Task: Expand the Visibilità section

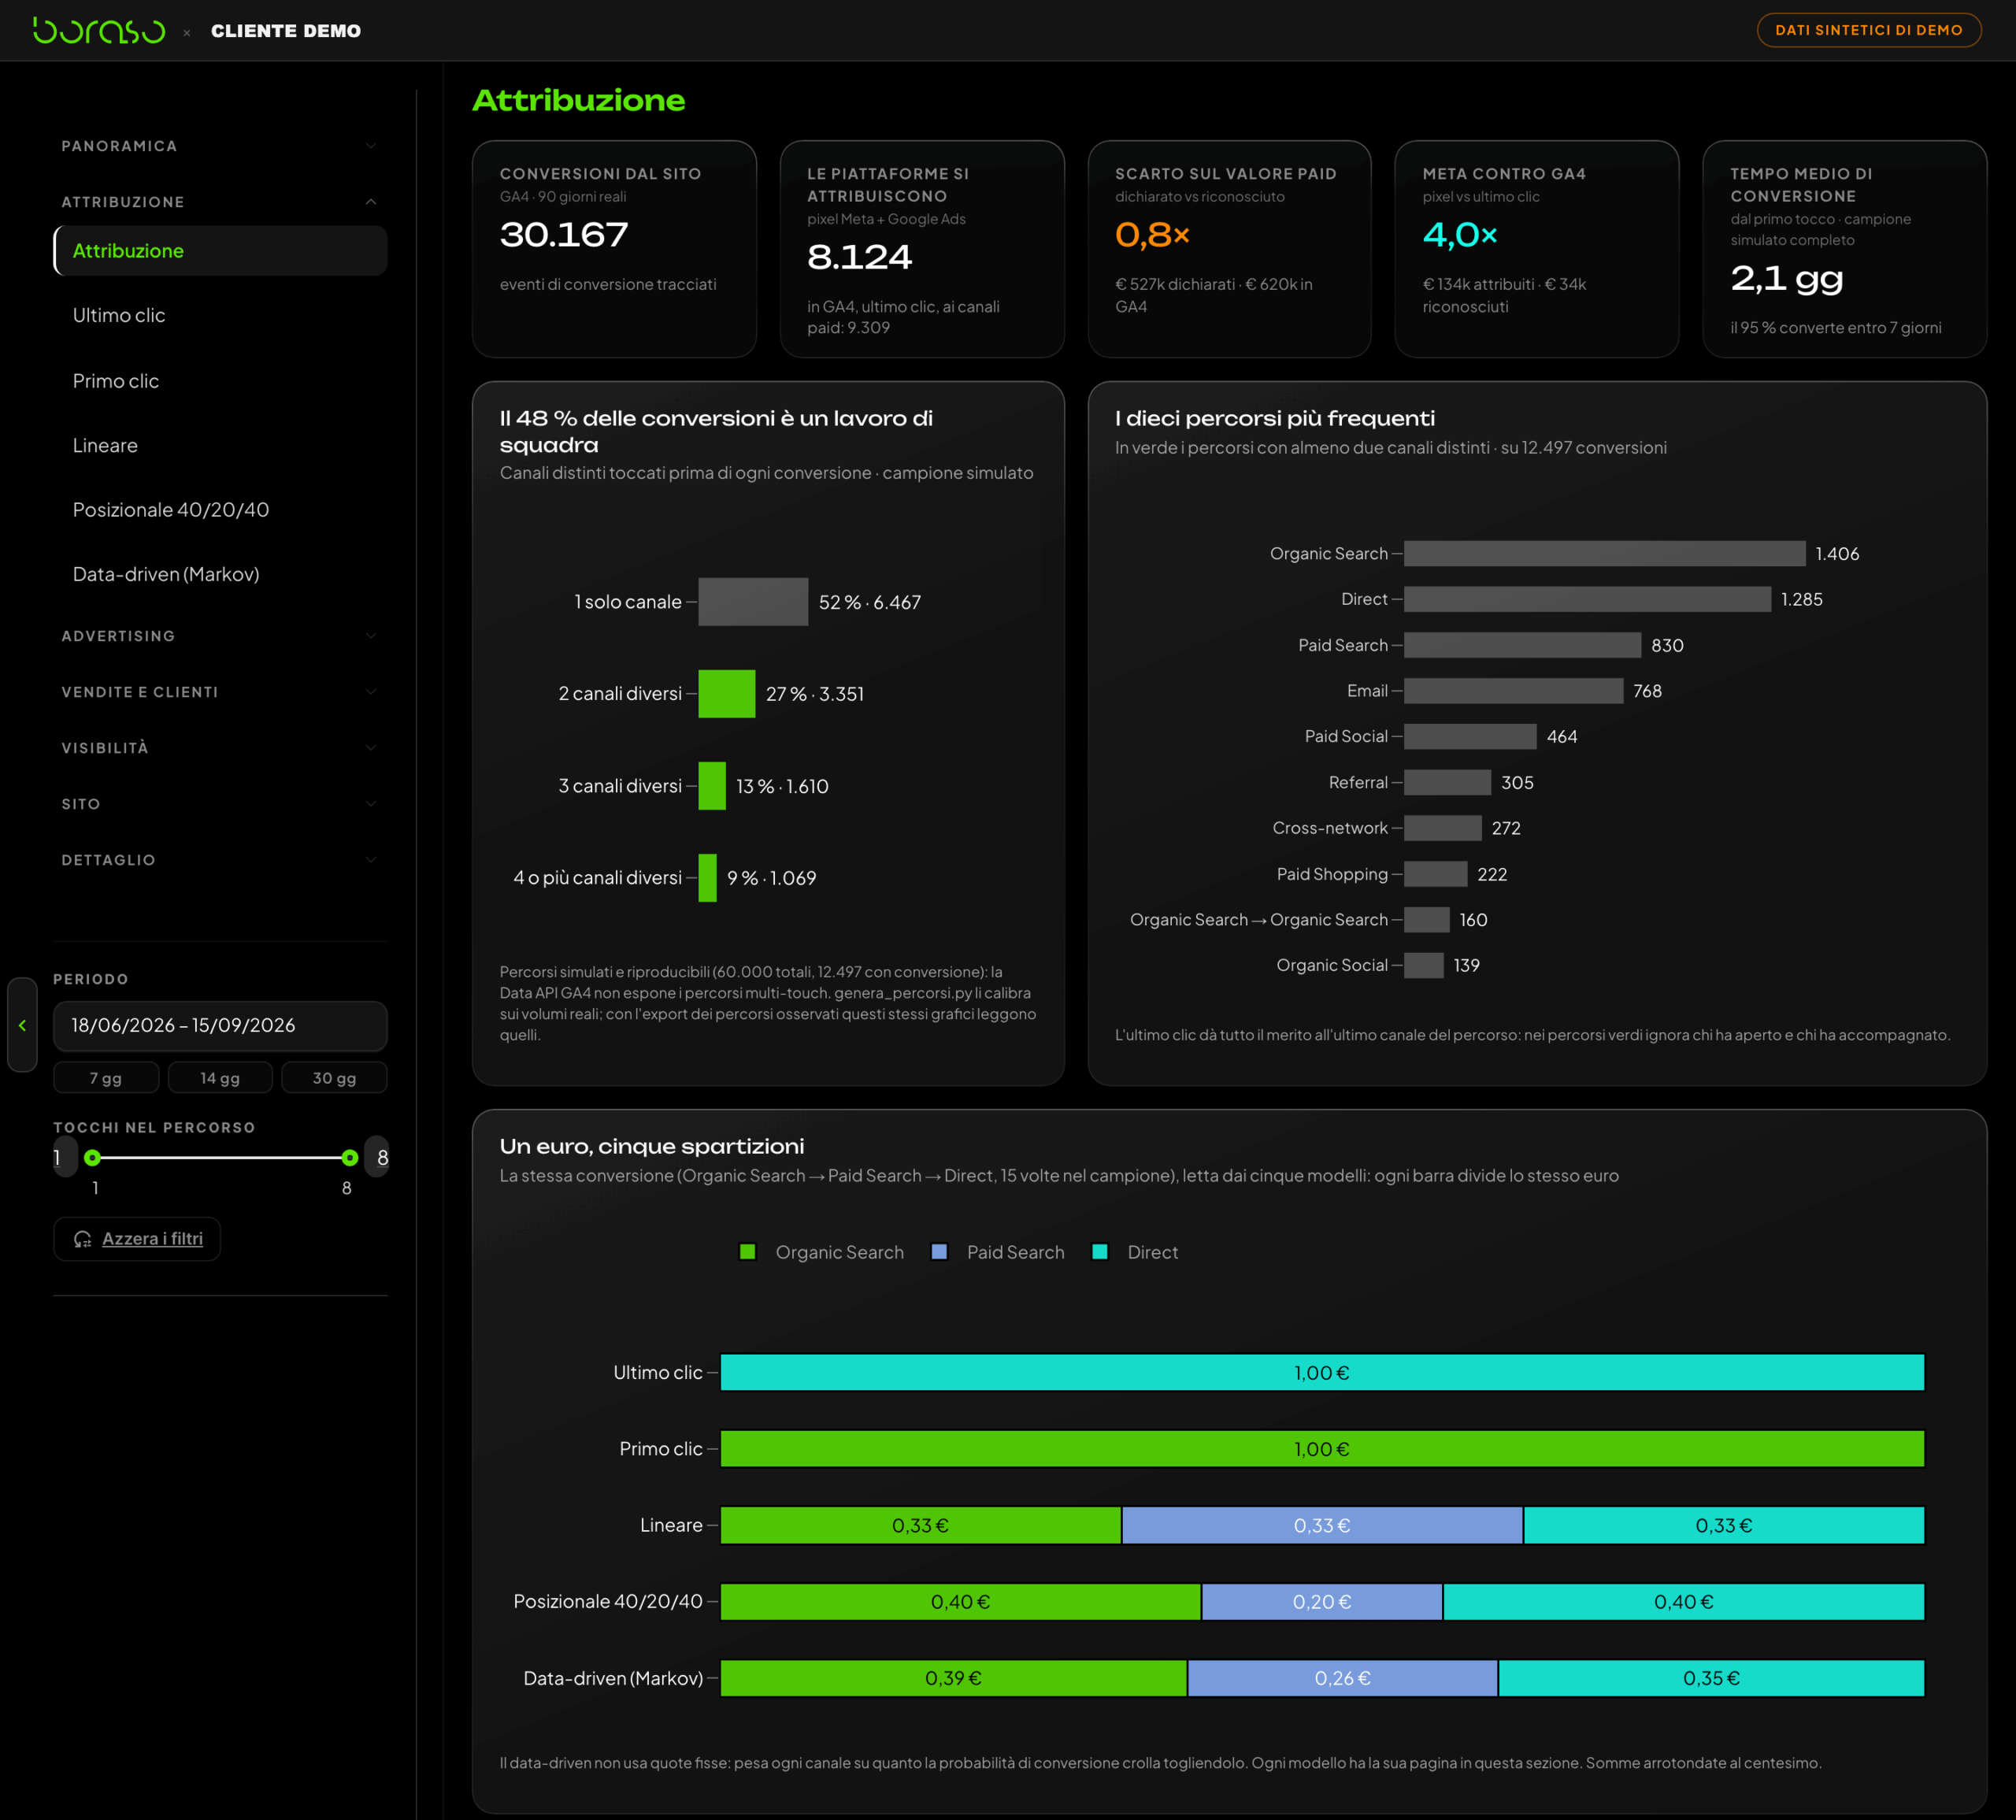Action: click(x=219, y=748)
